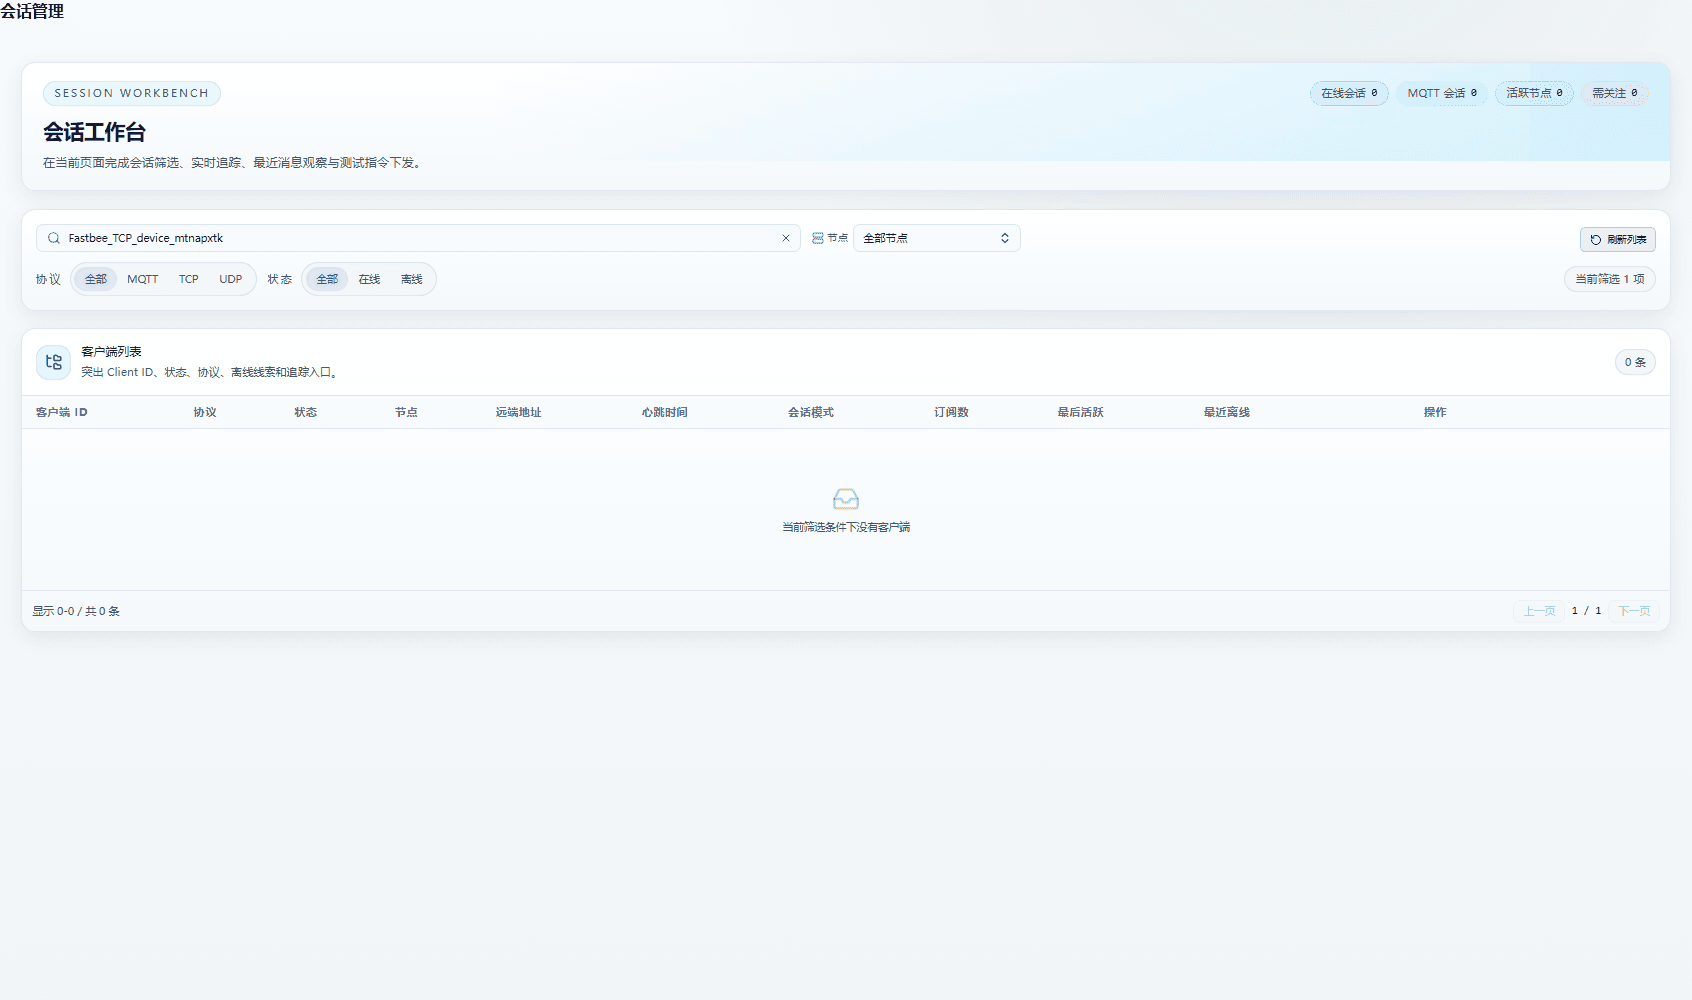Click the 在线会话 stat chip
The height and width of the screenshot is (1000, 1692).
pyautogui.click(x=1349, y=93)
